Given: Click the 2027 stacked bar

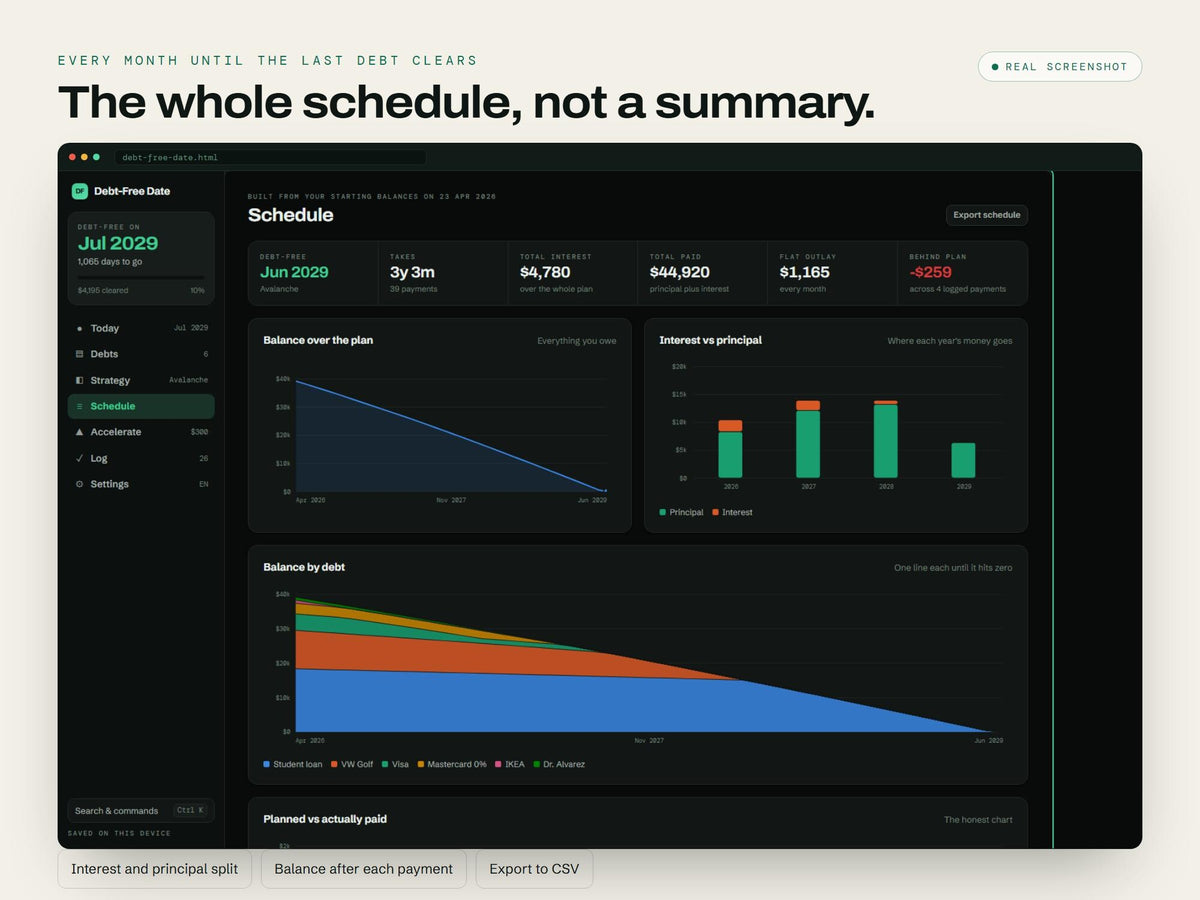Looking at the screenshot, I should (x=808, y=439).
